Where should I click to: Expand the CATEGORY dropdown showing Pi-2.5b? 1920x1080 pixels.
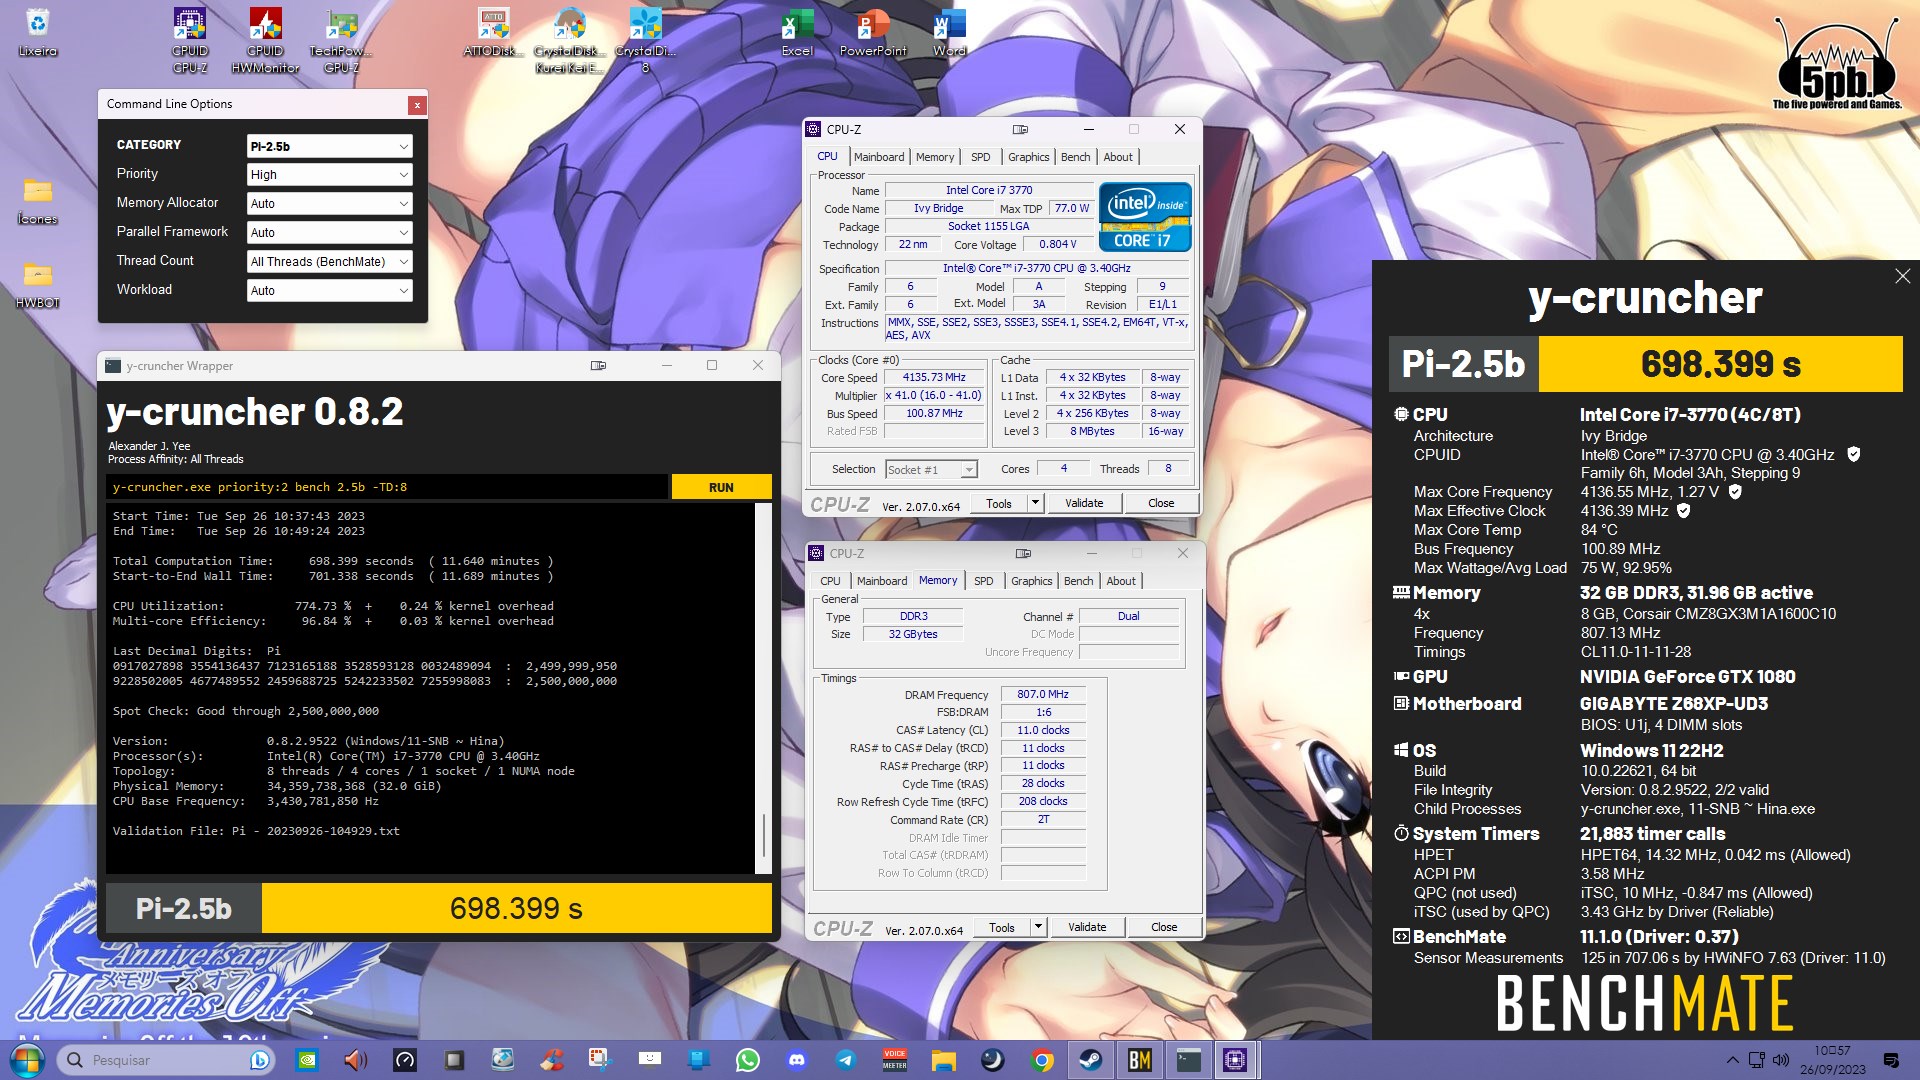pos(329,146)
